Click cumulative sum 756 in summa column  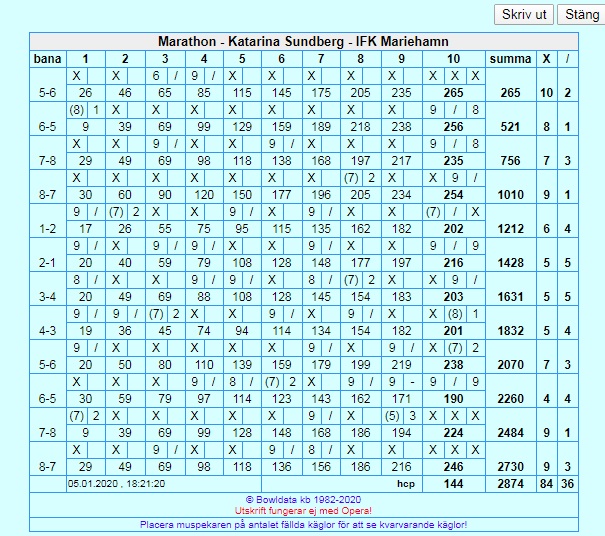[510, 161]
